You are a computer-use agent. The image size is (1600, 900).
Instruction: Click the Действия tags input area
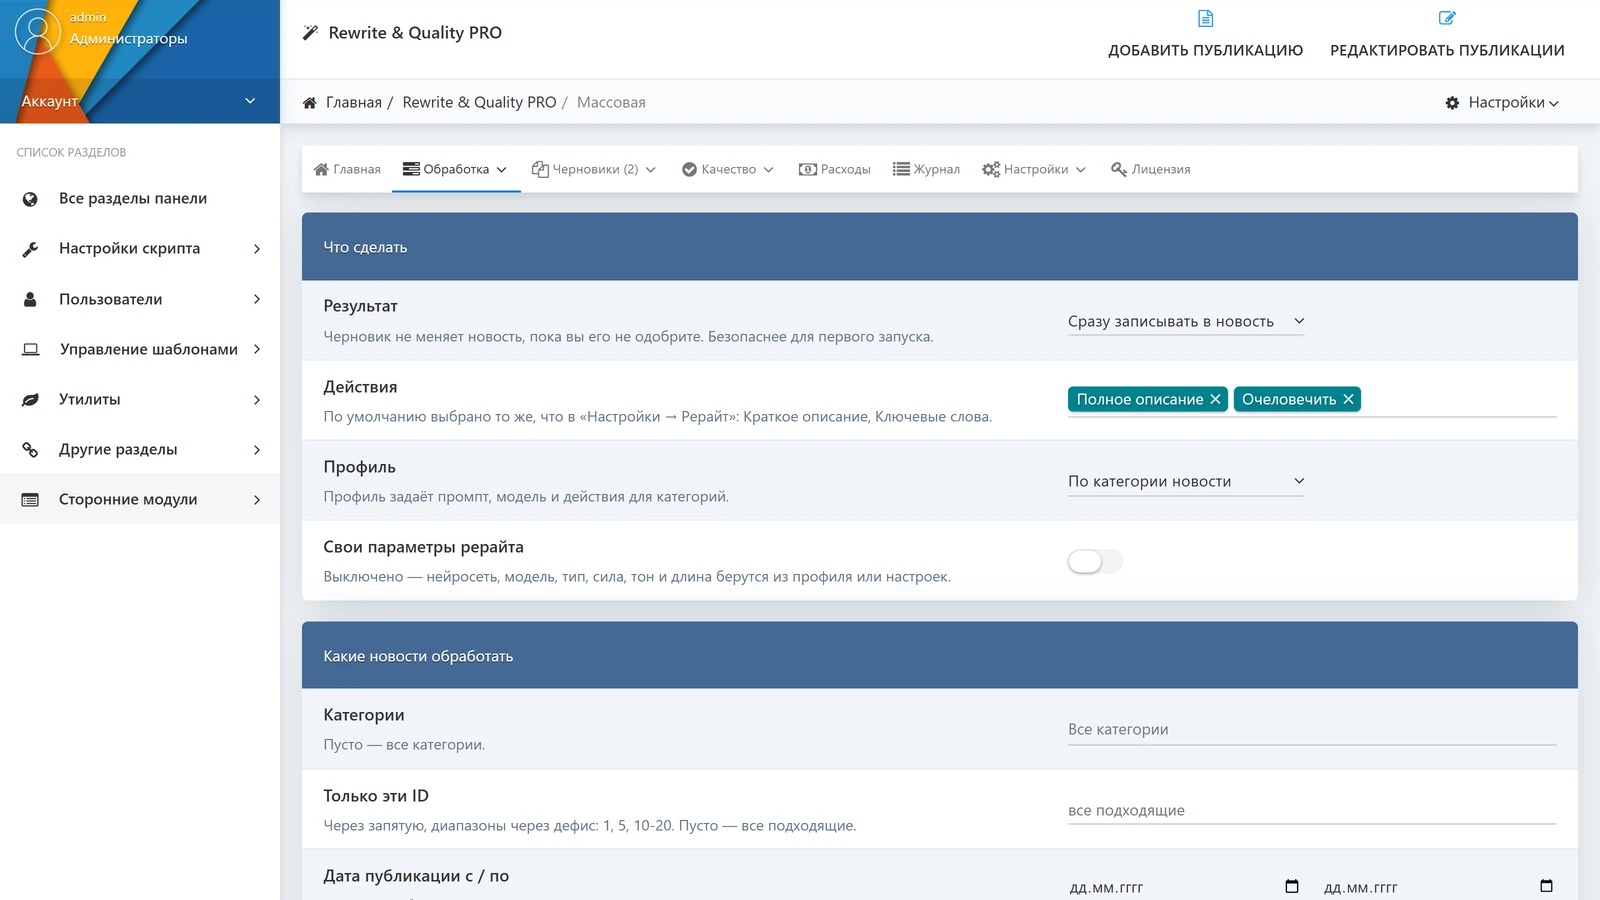coord(1312,400)
